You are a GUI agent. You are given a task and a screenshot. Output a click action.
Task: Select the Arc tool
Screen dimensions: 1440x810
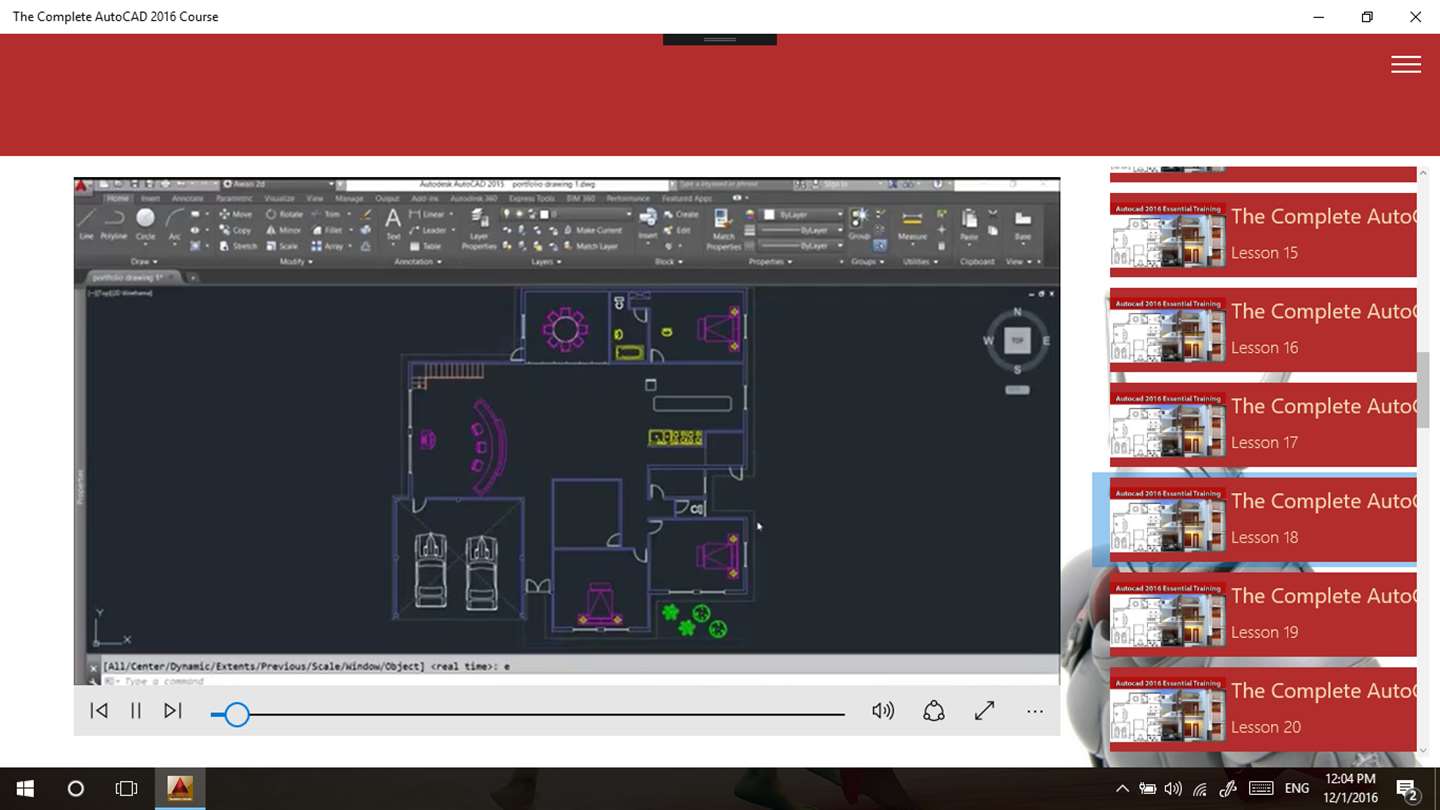174,225
